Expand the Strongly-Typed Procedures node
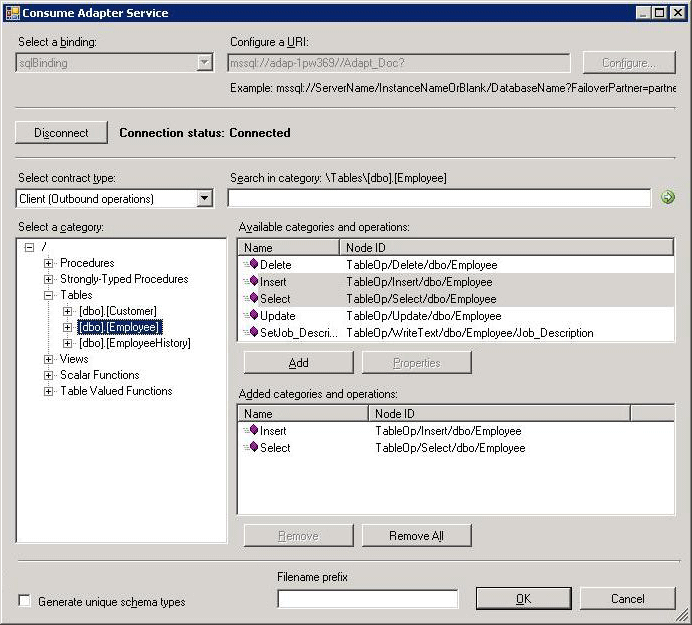The width and height of the screenshot is (692, 625). pyautogui.click(x=49, y=279)
